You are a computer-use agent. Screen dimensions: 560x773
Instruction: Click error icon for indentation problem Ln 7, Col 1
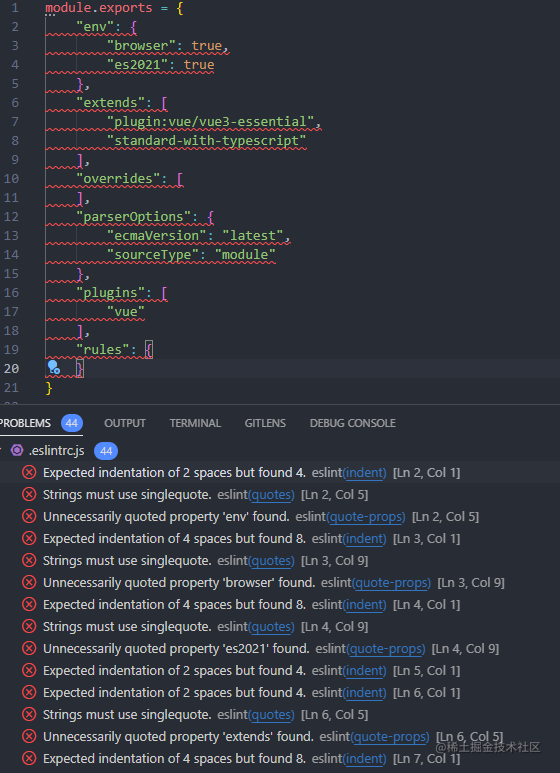[x=29, y=758]
